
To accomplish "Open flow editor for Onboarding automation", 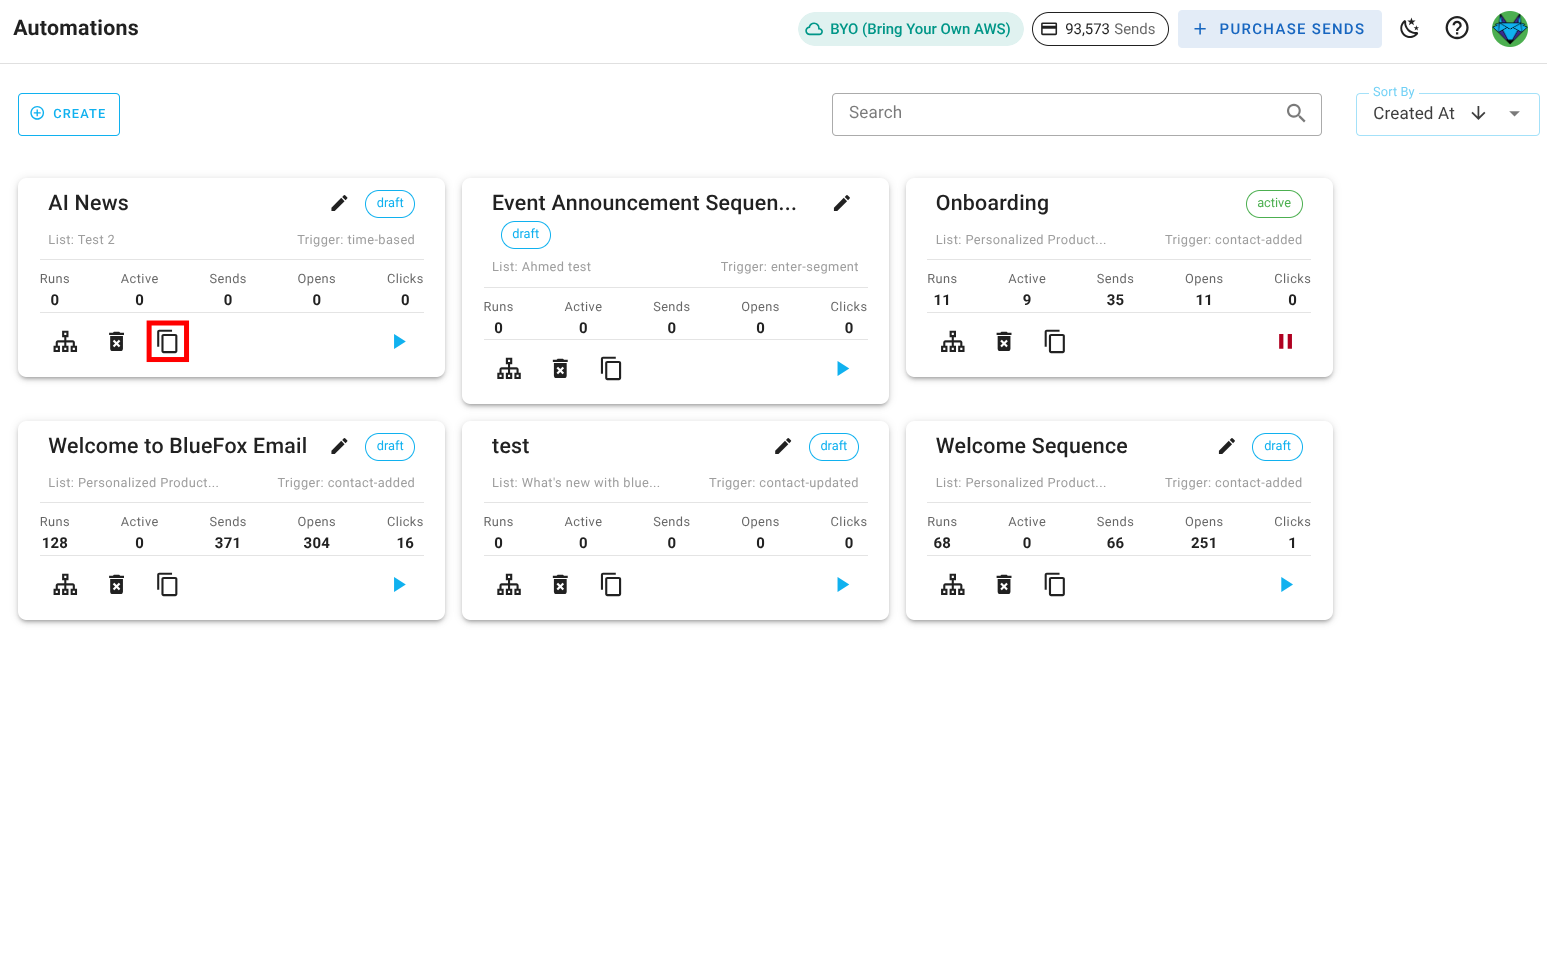I will tap(953, 342).
